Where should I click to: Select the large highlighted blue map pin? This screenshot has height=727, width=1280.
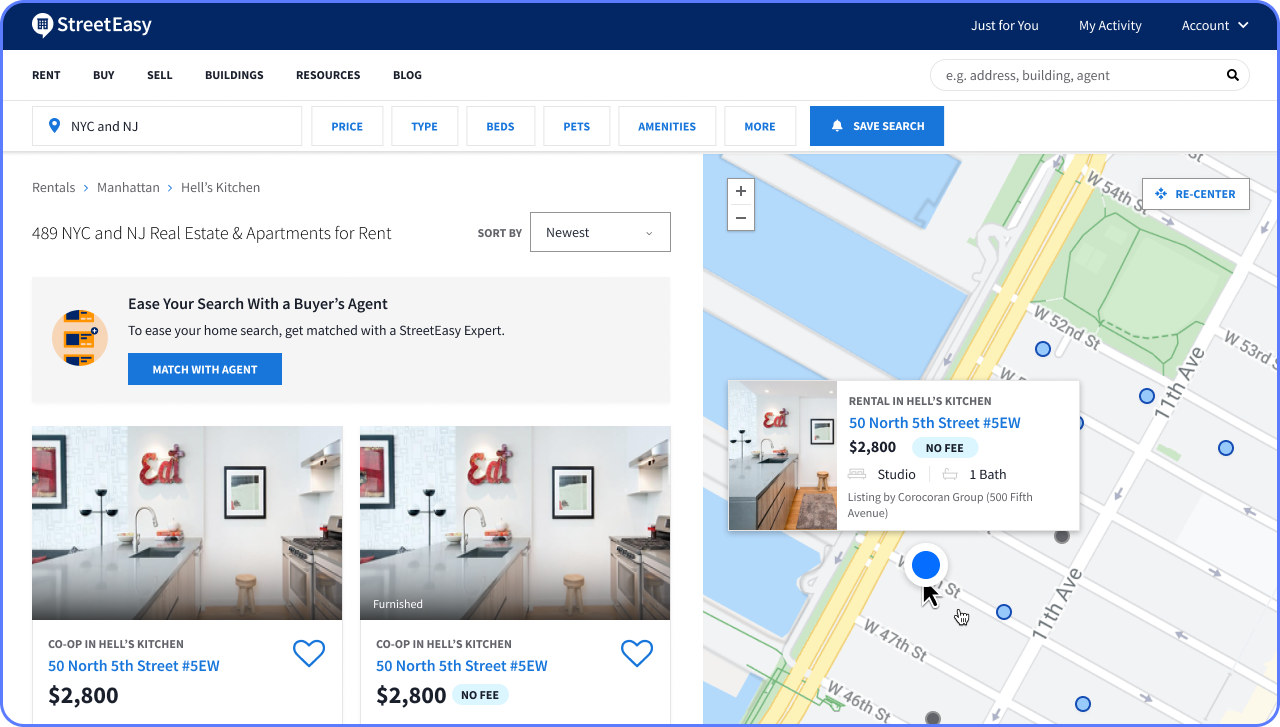click(x=926, y=565)
